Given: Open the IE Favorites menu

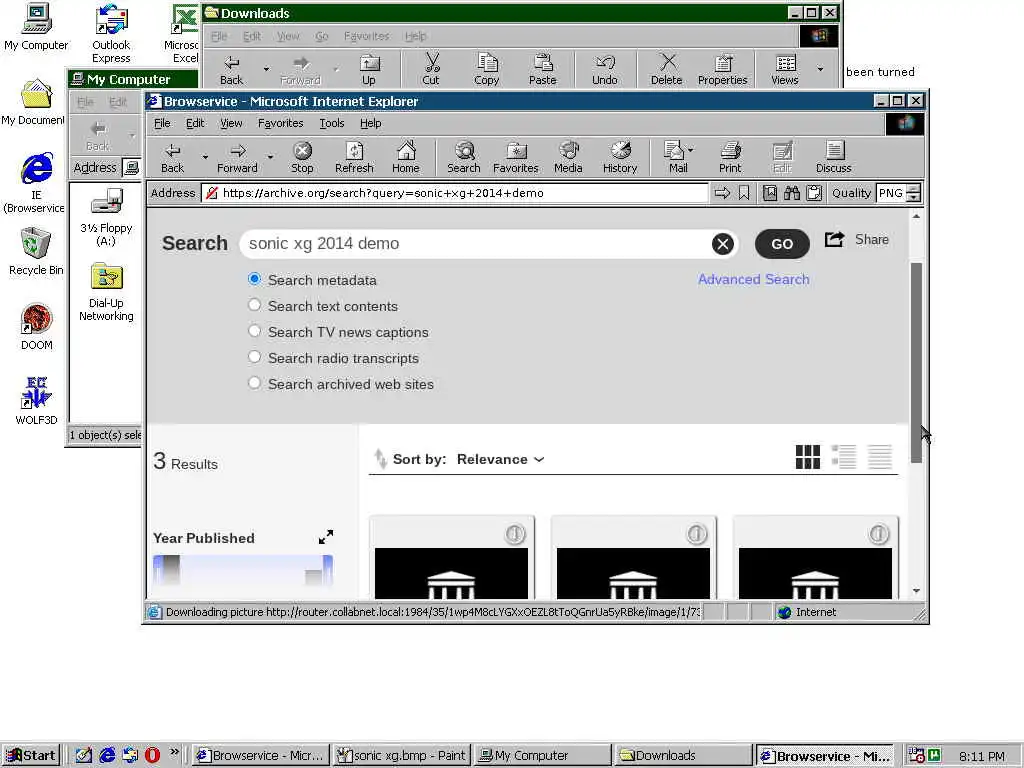Looking at the screenshot, I should [280, 123].
